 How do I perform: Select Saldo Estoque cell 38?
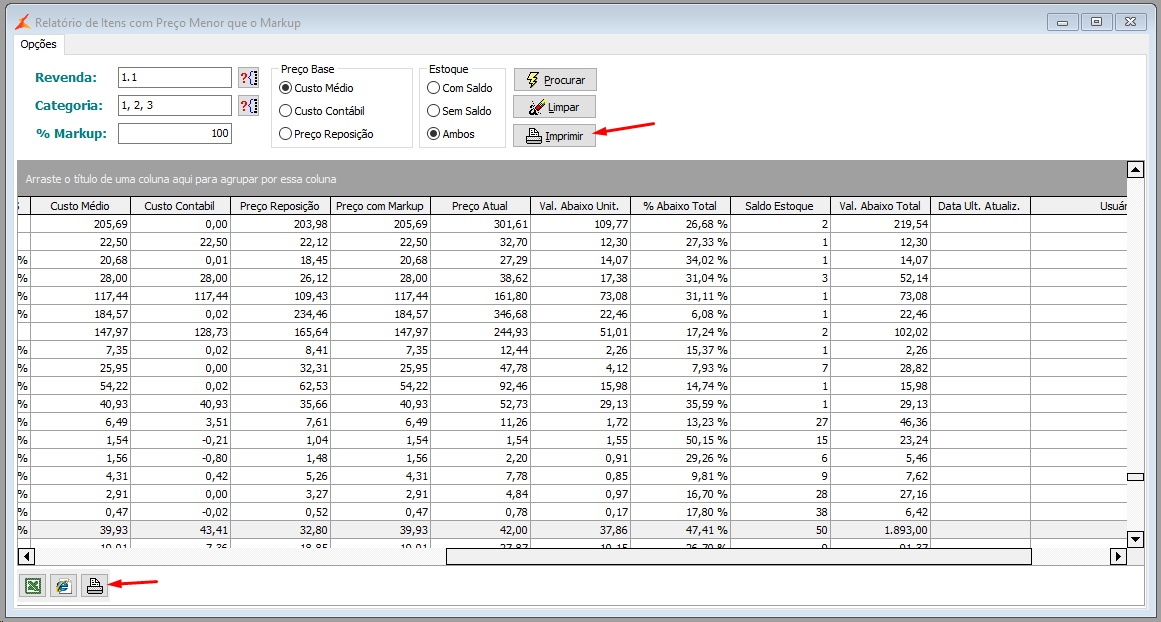(x=780, y=512)
